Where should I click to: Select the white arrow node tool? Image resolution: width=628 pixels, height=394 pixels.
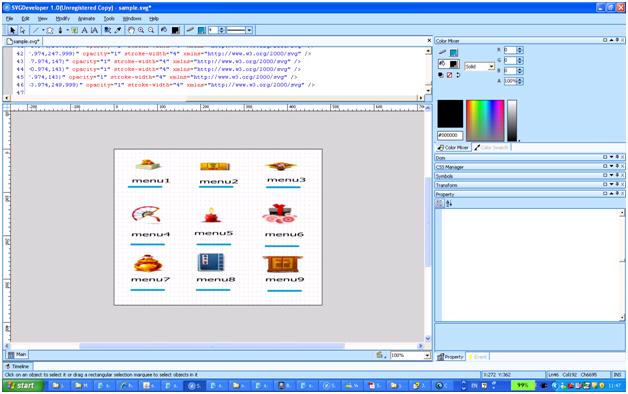(23, 30)
